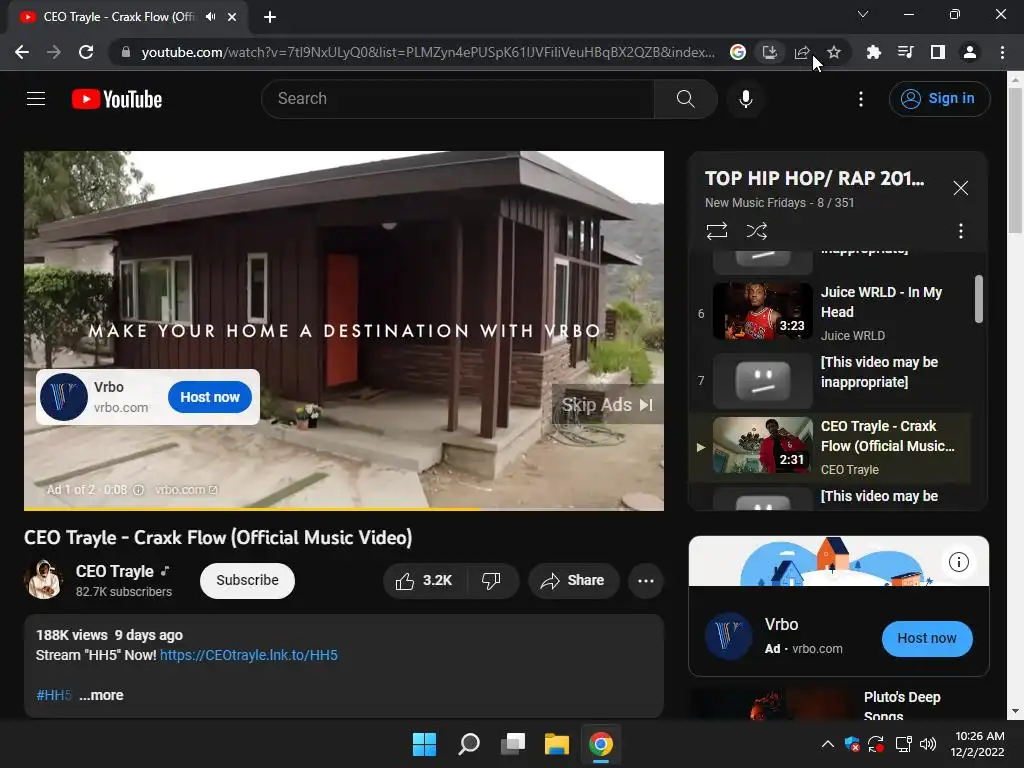Click the ad progress bar
The width and height of the screenshot is (1024, 768).
click(x=344, y=509)
